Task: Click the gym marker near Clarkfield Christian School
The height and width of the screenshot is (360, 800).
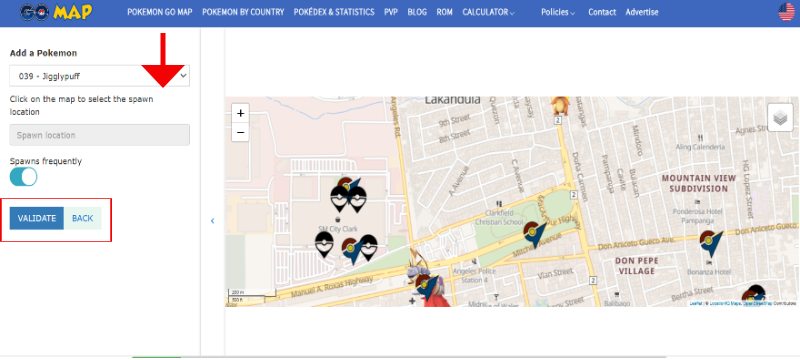Action: [534, 234]
